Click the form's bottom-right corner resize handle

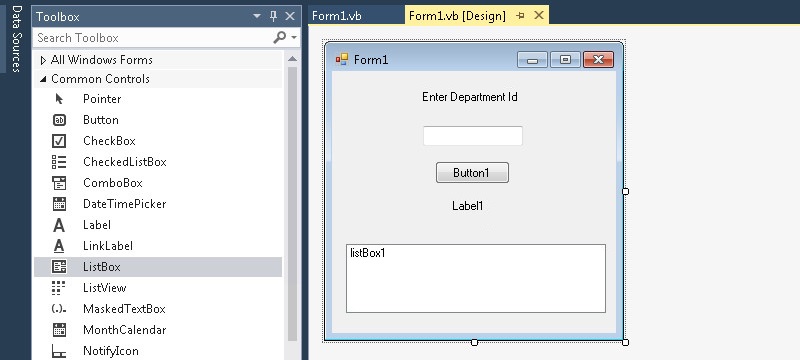click(626, 342)
